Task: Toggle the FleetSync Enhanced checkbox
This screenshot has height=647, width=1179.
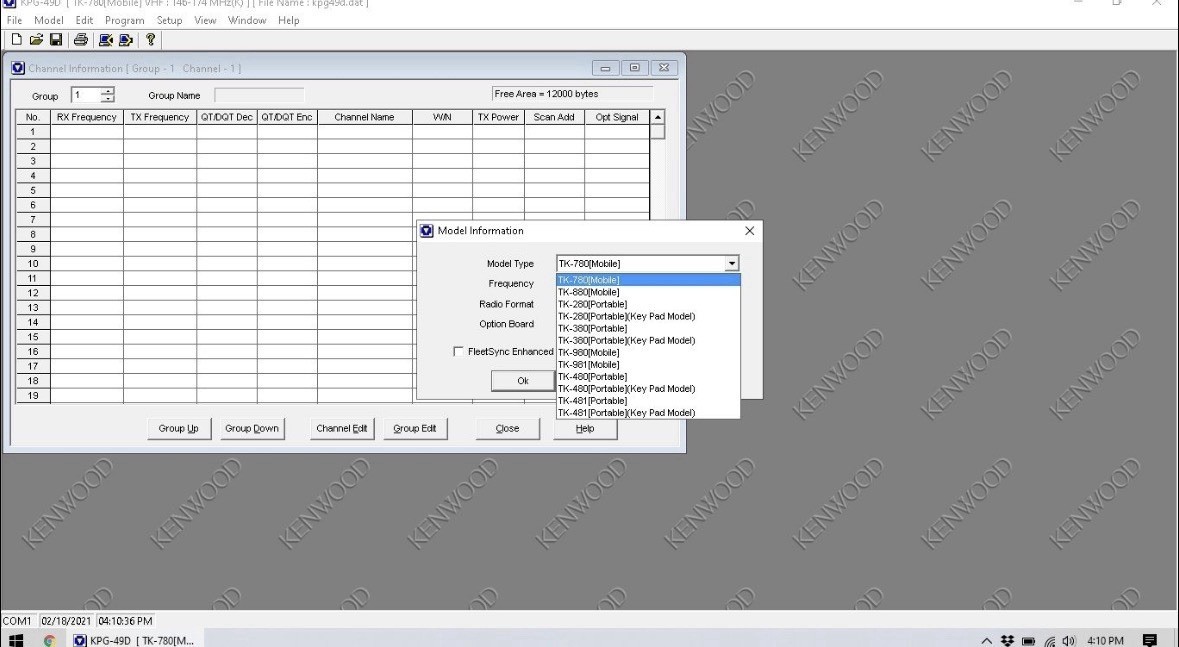Action: (458, 351)
